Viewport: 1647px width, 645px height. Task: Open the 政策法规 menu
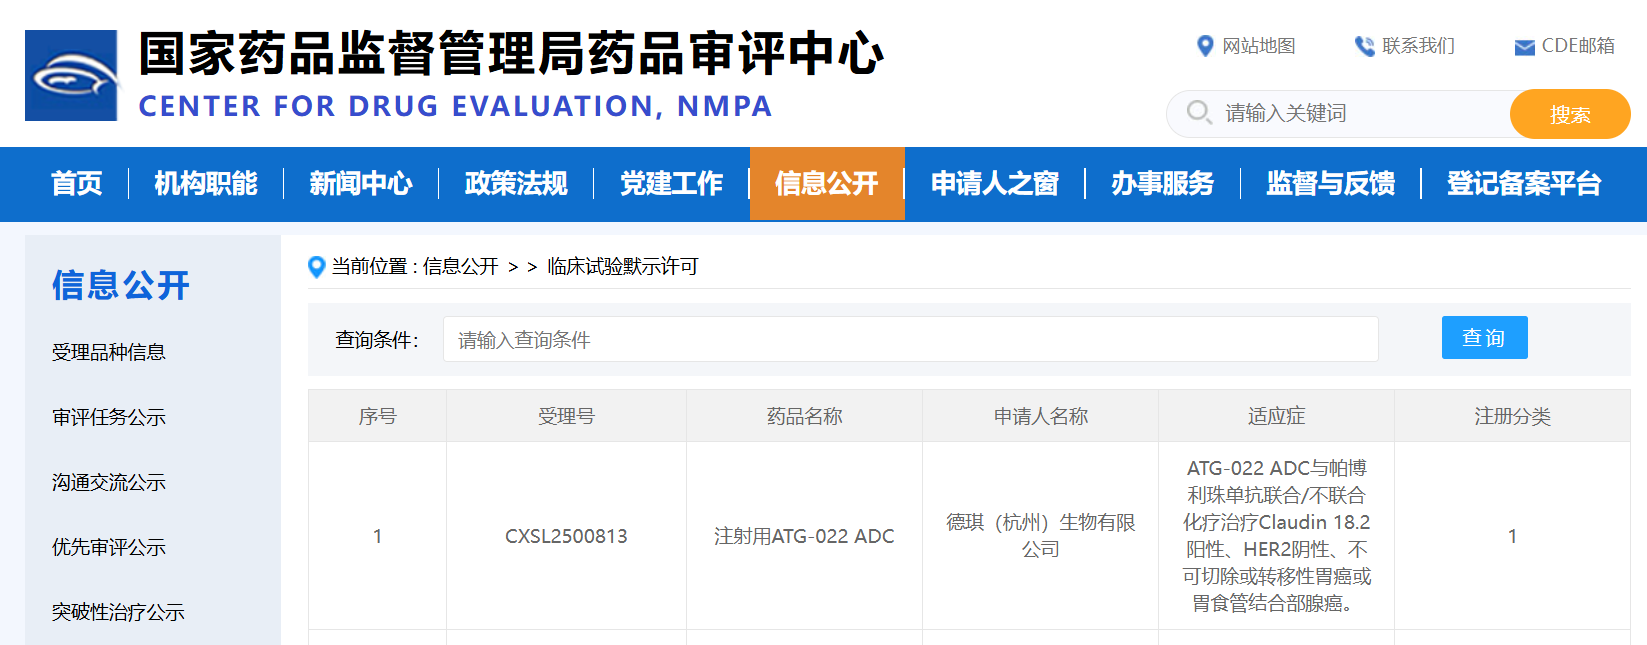516,184
